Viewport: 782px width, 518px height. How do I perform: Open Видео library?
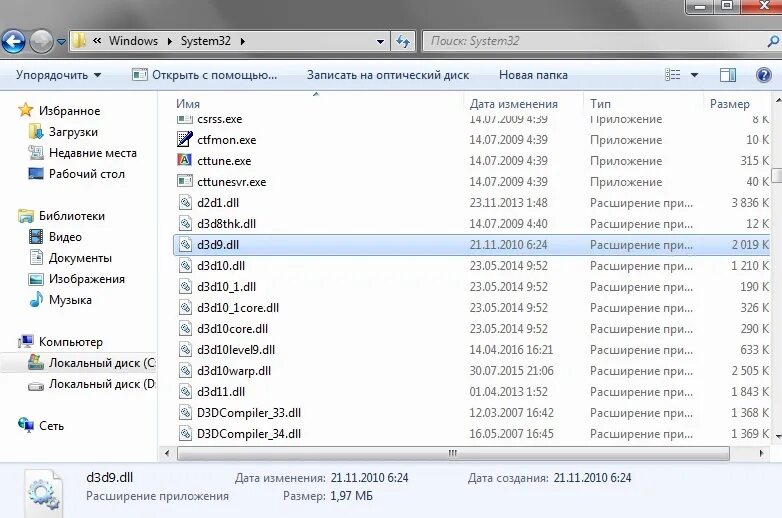(x=65, y=237)
